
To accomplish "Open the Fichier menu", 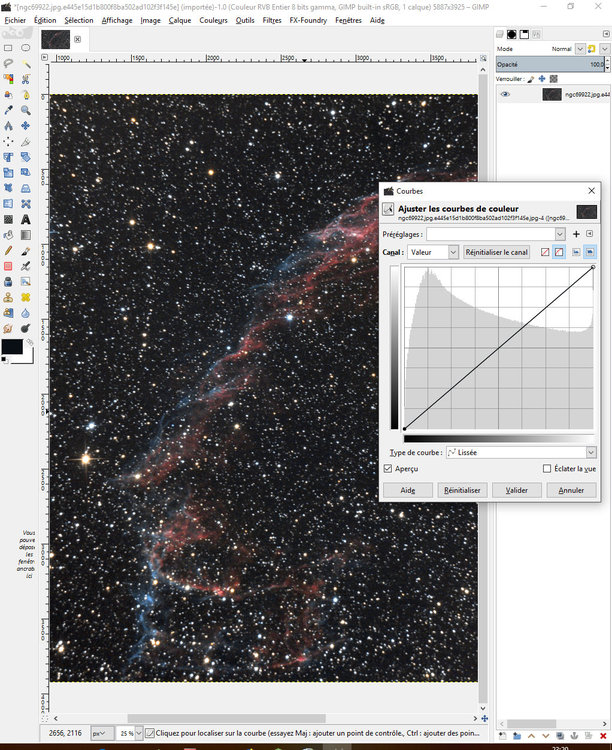I will tap(15, 21).
